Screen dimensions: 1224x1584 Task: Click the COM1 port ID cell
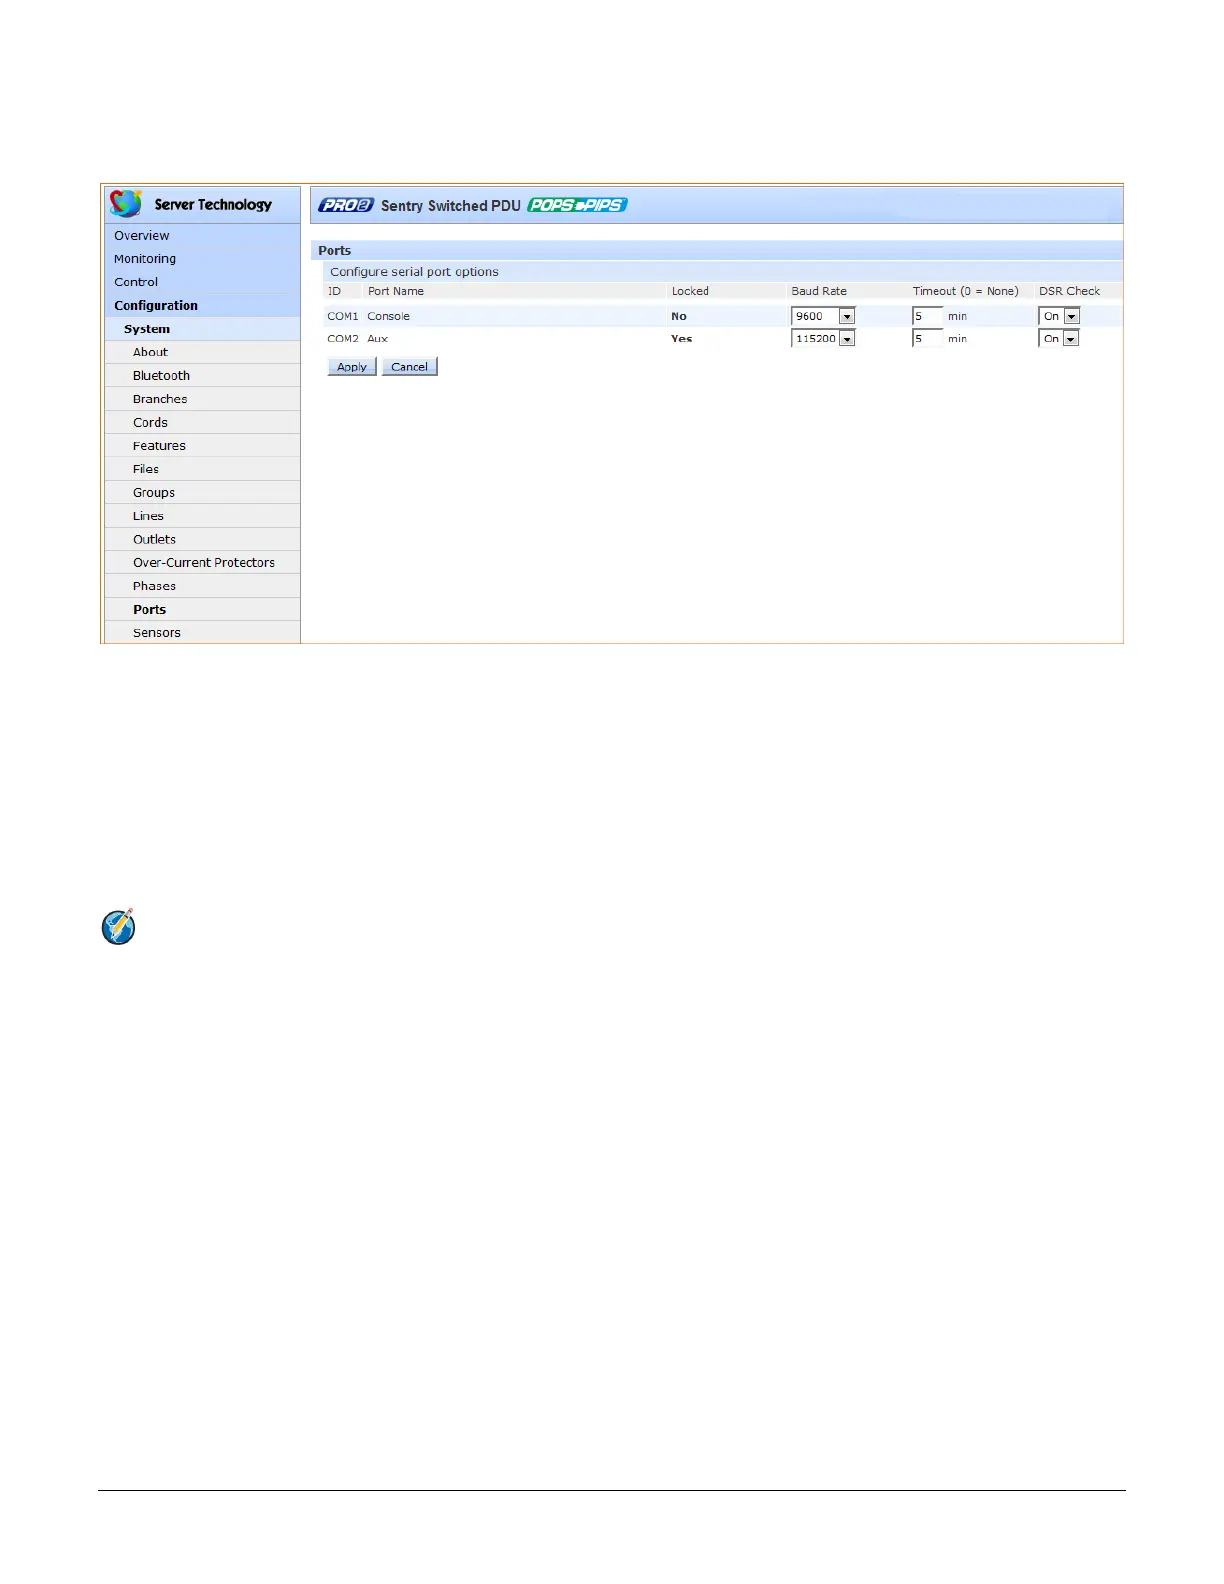(342, 316)
